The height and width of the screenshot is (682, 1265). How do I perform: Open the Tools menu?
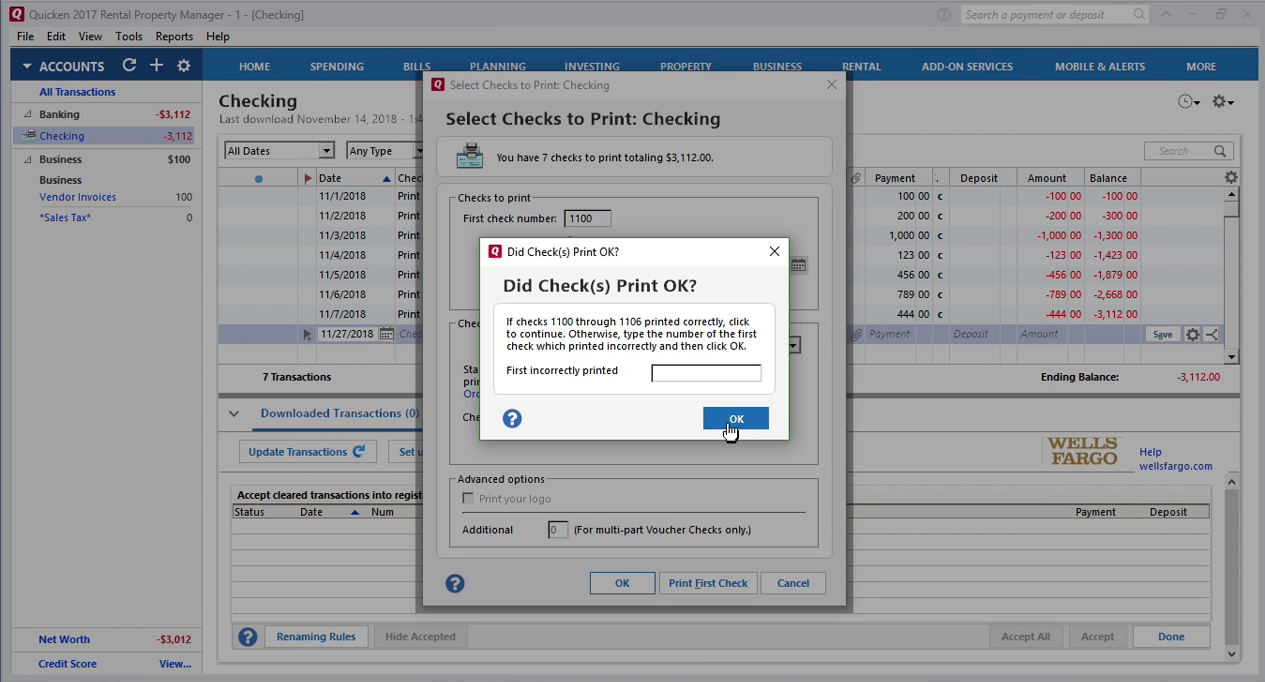coord(129,36)
